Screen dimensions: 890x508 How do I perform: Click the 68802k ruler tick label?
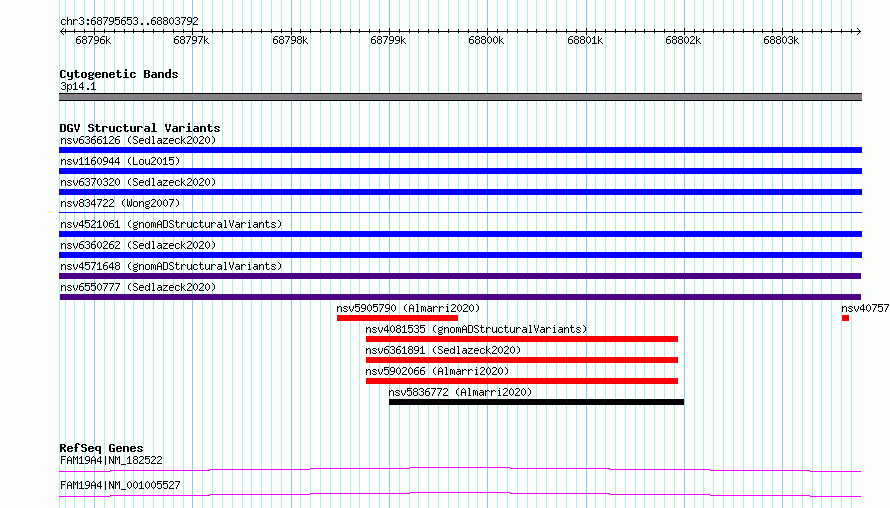point(683,40)
